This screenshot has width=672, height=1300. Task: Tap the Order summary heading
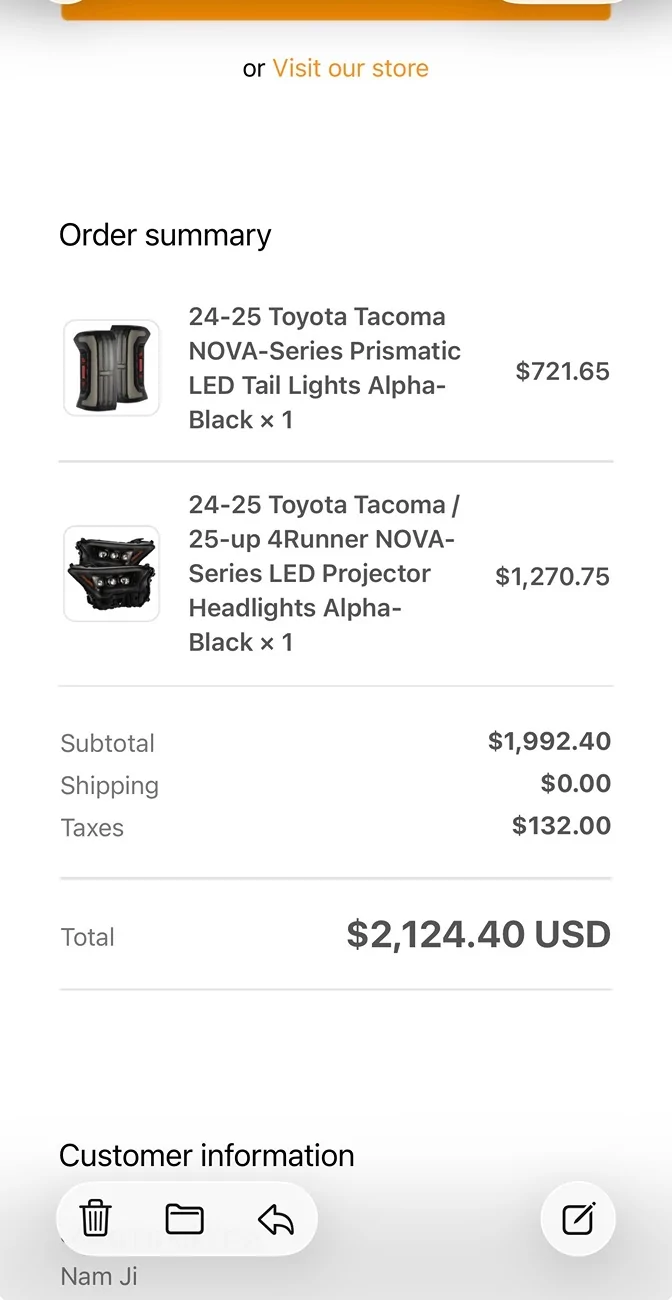click(x=165, y=235)
